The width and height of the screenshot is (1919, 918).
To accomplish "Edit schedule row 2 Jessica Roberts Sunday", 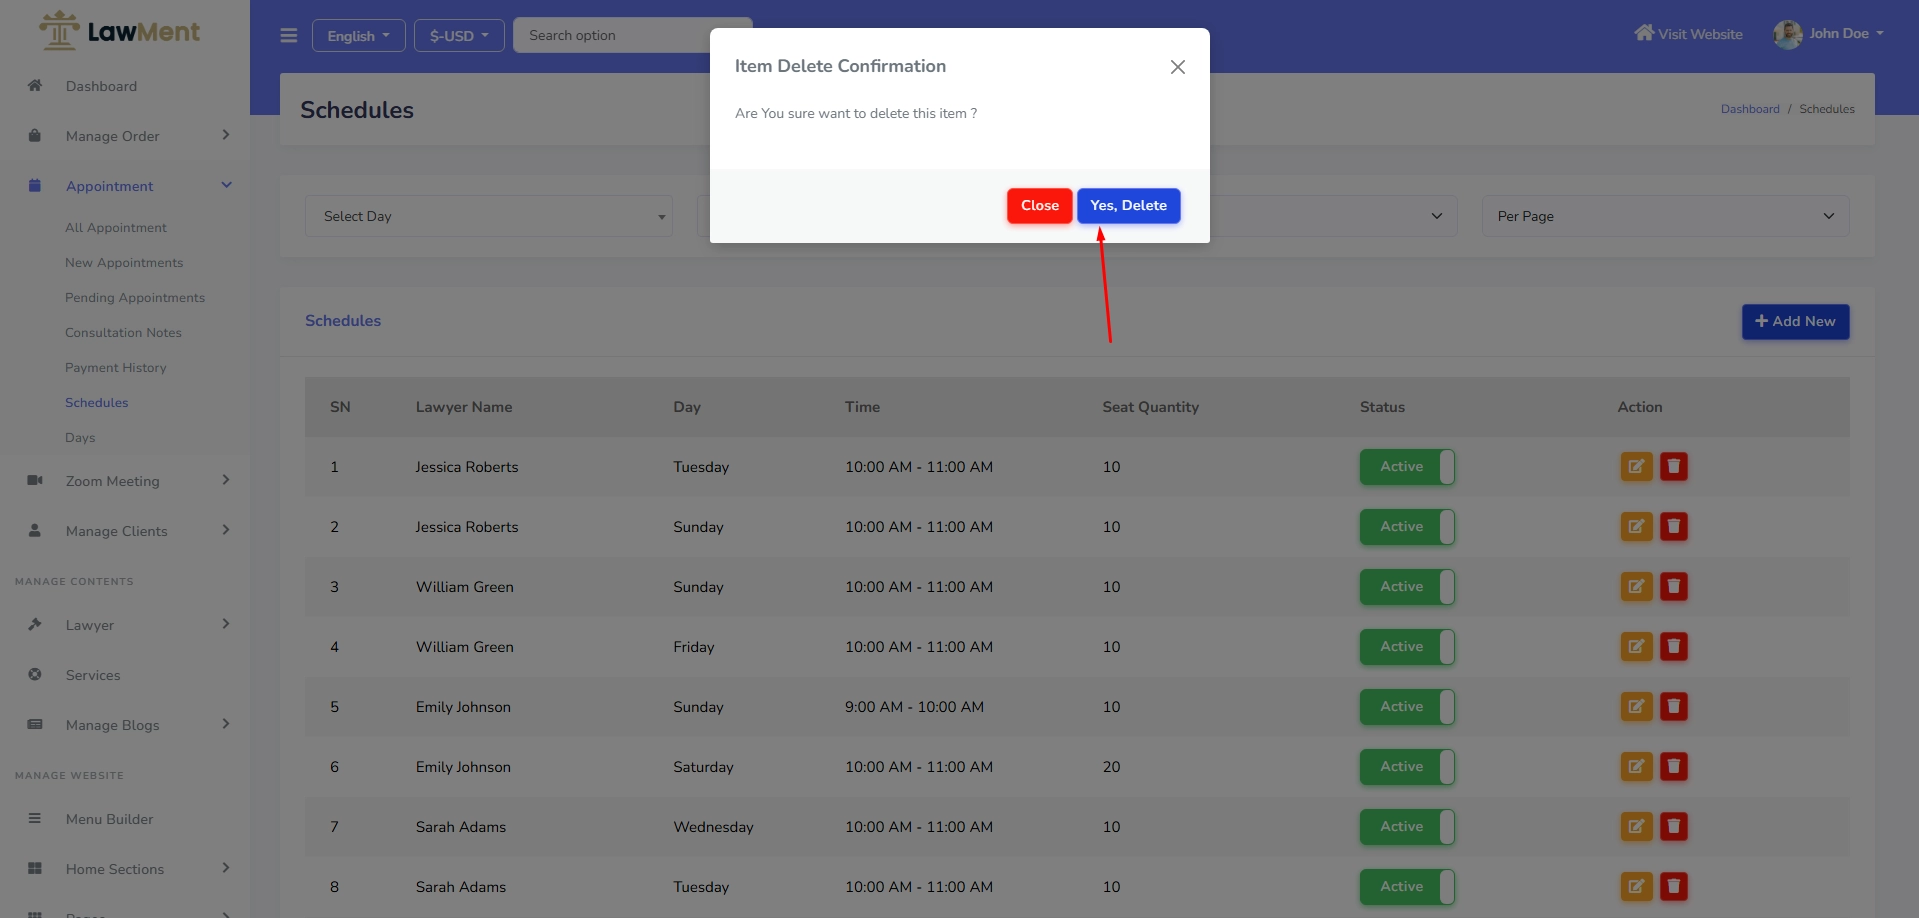I will point(1636,527).
